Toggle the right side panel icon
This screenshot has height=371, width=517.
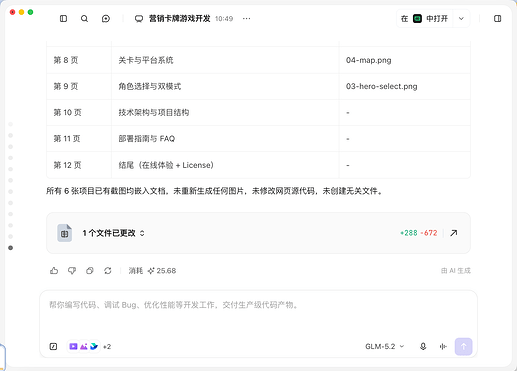click(x=497, y=19)
